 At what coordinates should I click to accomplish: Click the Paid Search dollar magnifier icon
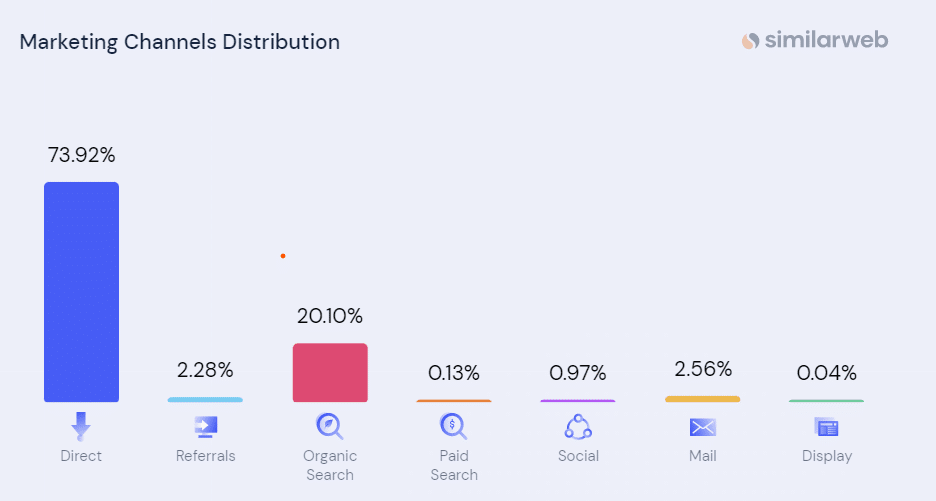coord(454,427)
